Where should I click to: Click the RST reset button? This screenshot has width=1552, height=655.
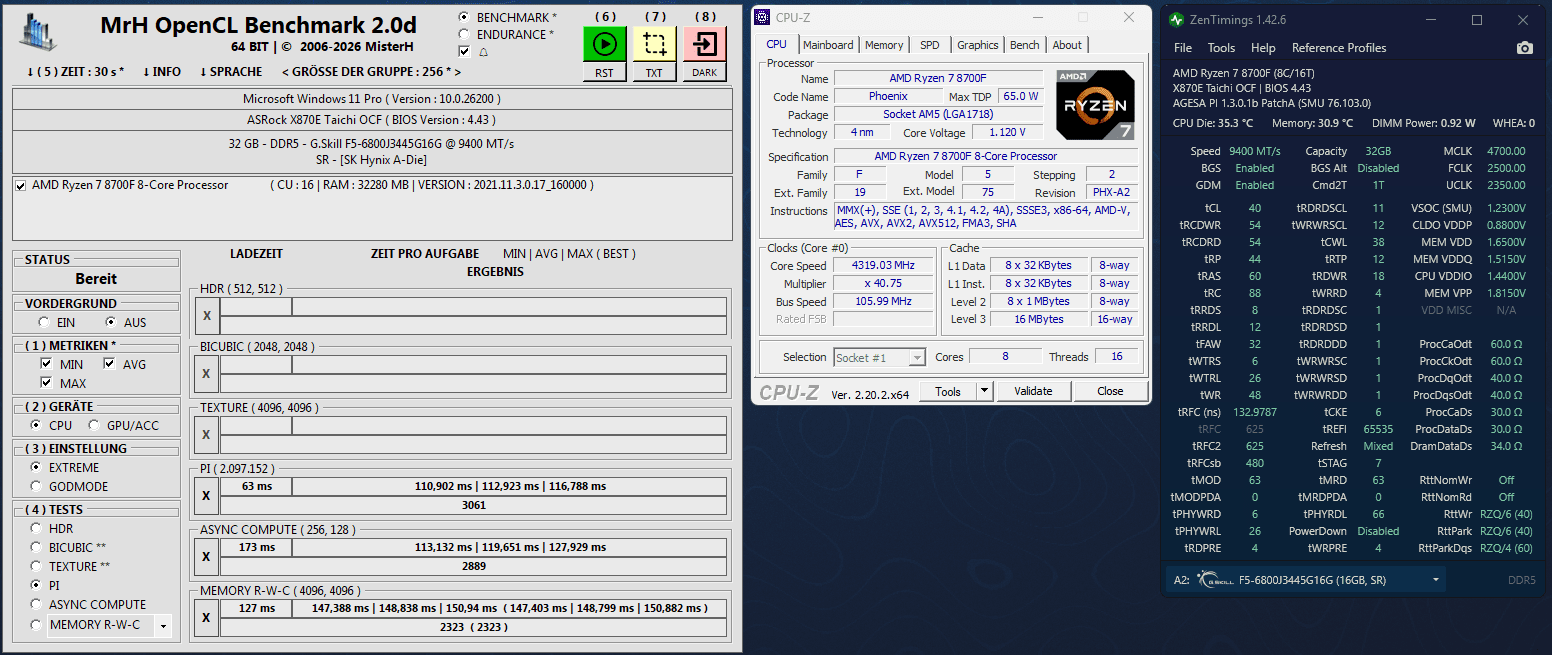click(x=604, y=72)
